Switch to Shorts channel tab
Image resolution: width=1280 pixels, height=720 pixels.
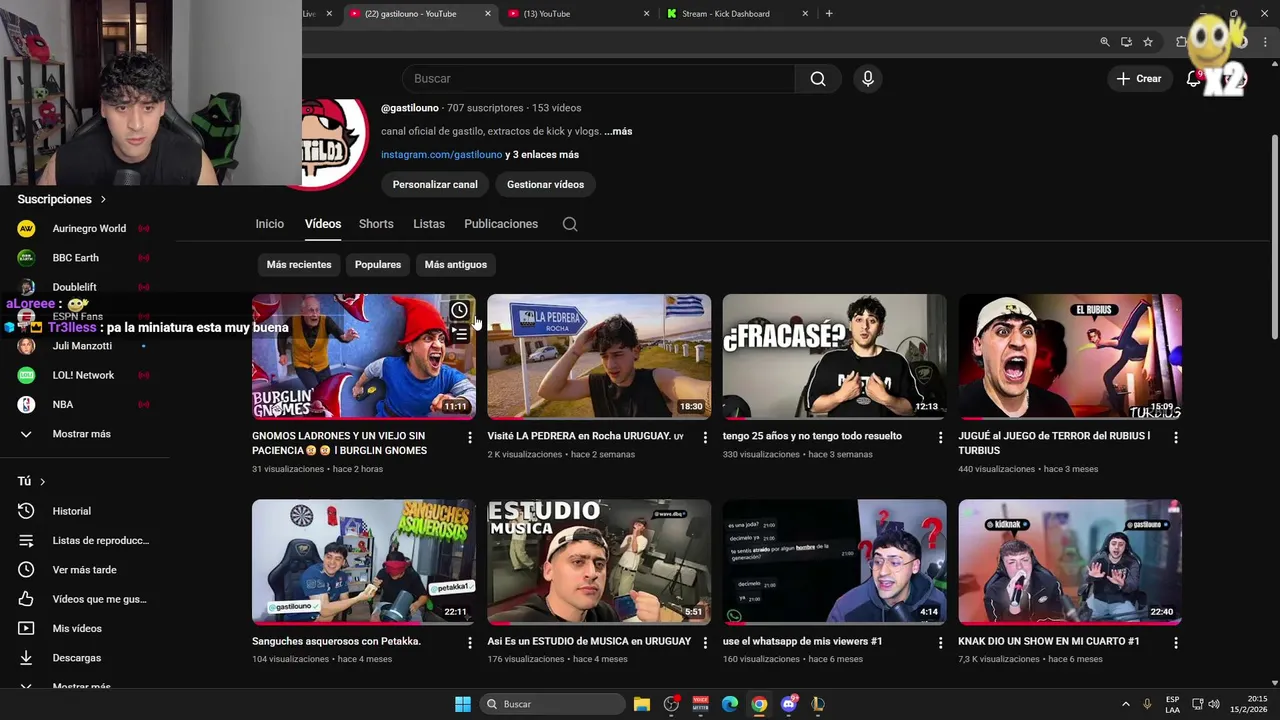376,224
